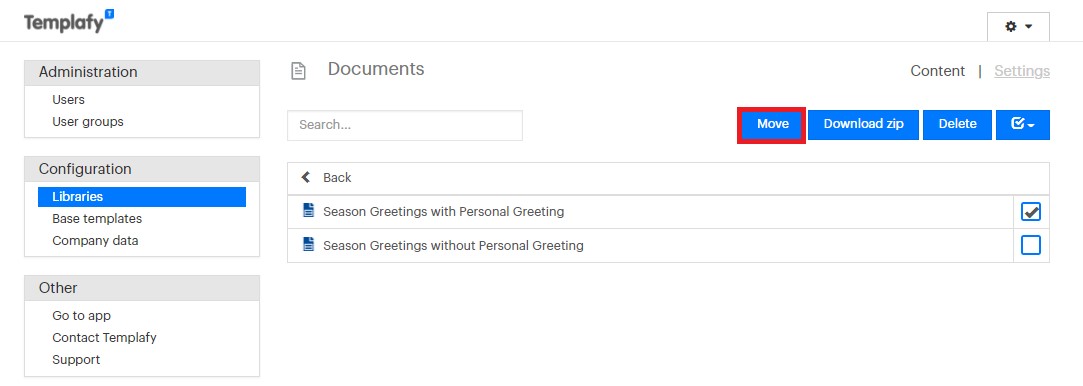Image resolution: width=1083 pixels, height=386 pixels.
Task: Click the Move button
Action: (772, 124)
